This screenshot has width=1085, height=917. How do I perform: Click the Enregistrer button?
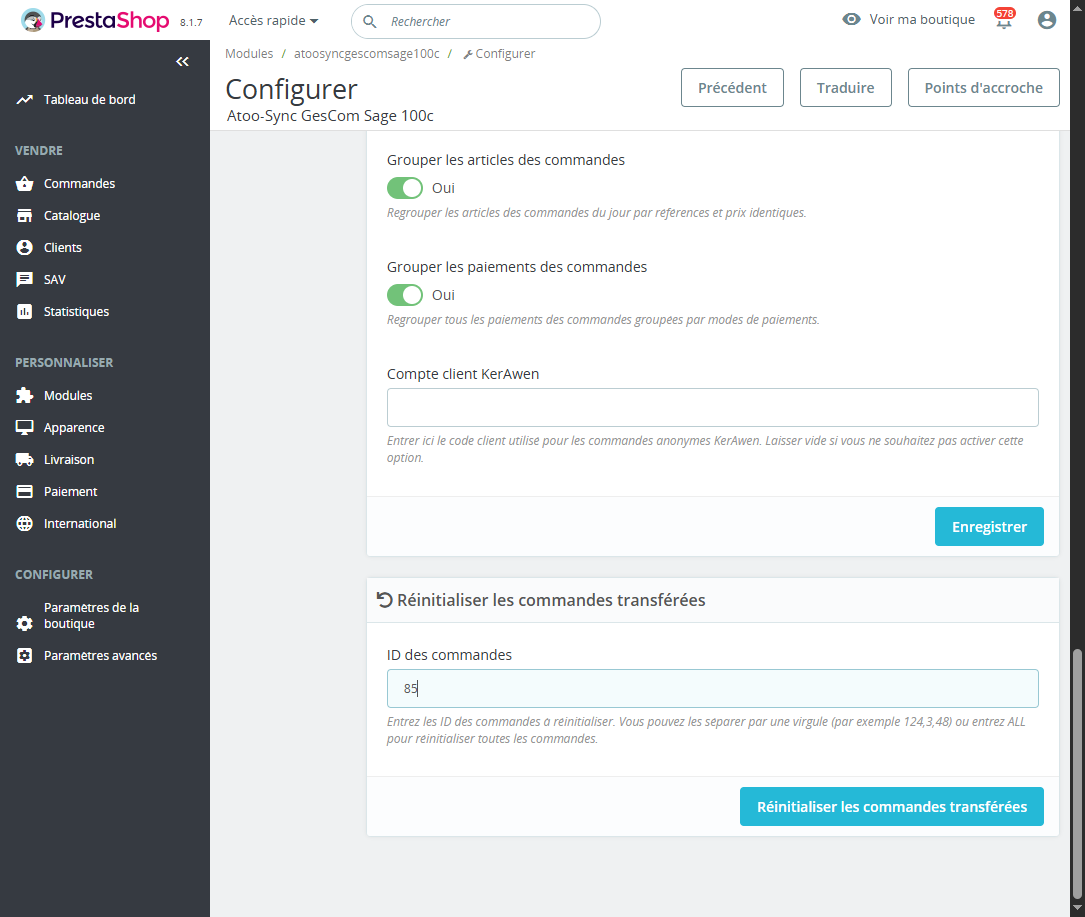click(x=989, y=527)
